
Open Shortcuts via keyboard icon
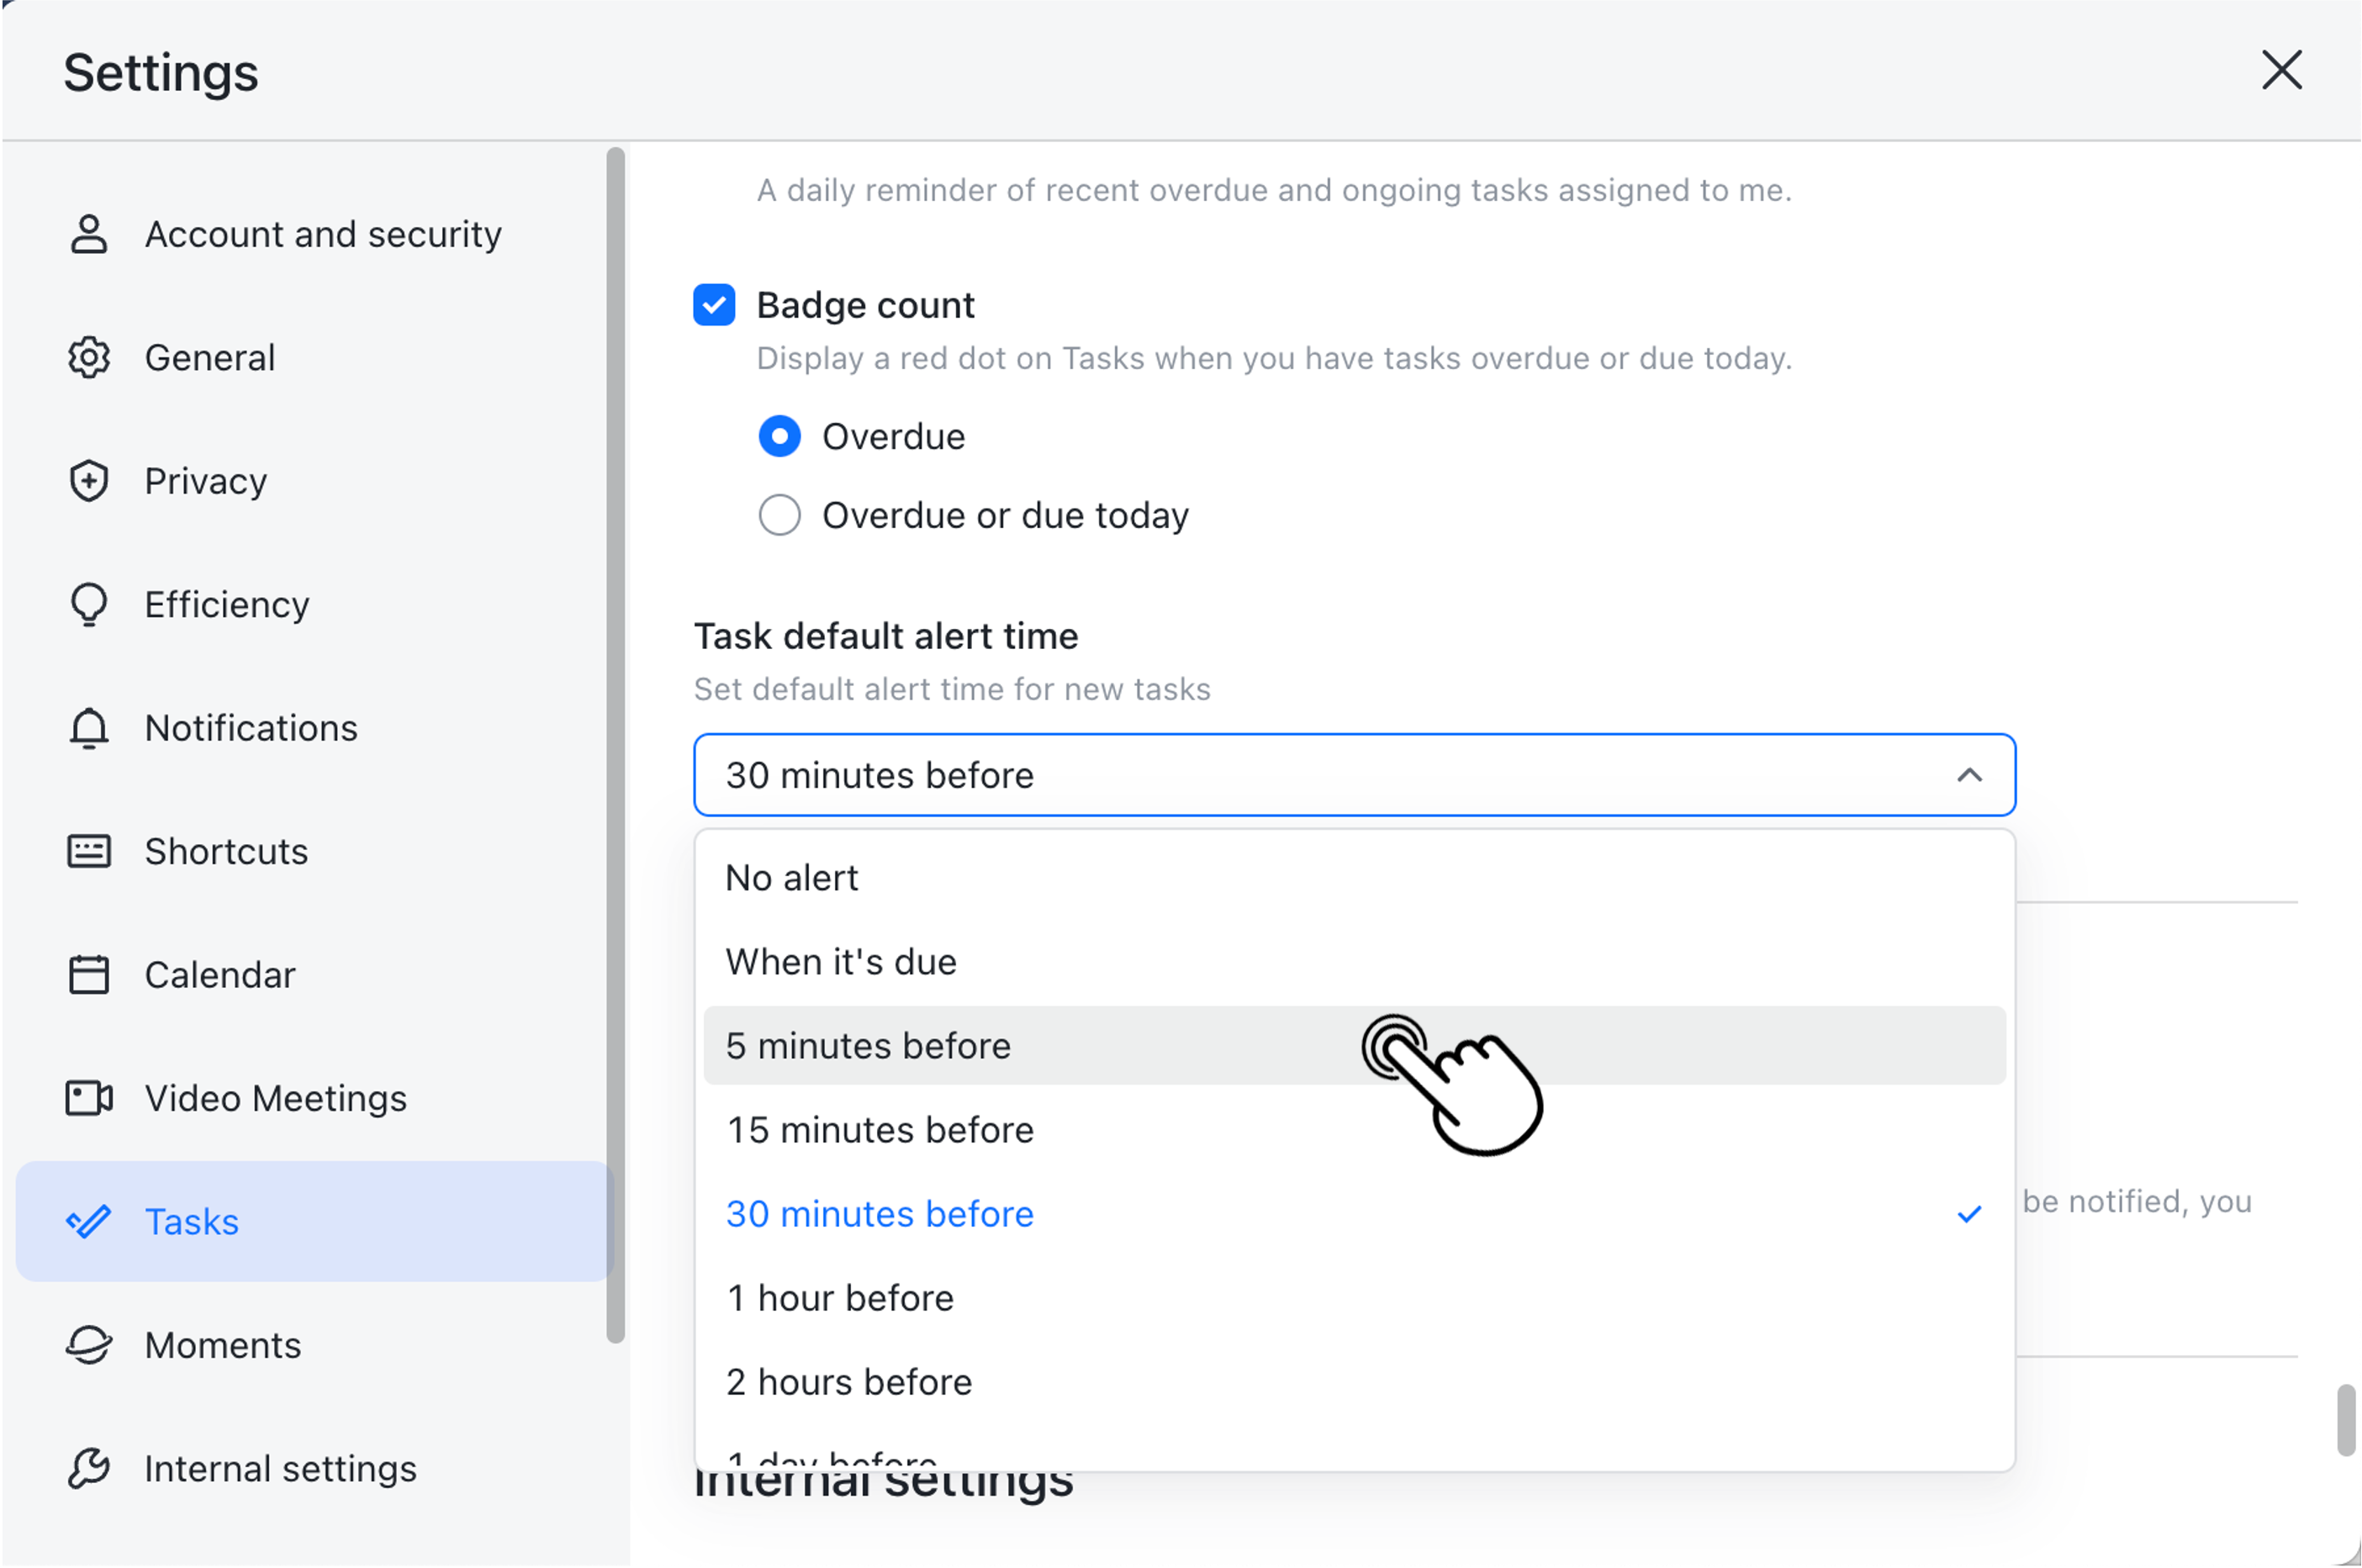coord(89,850)
